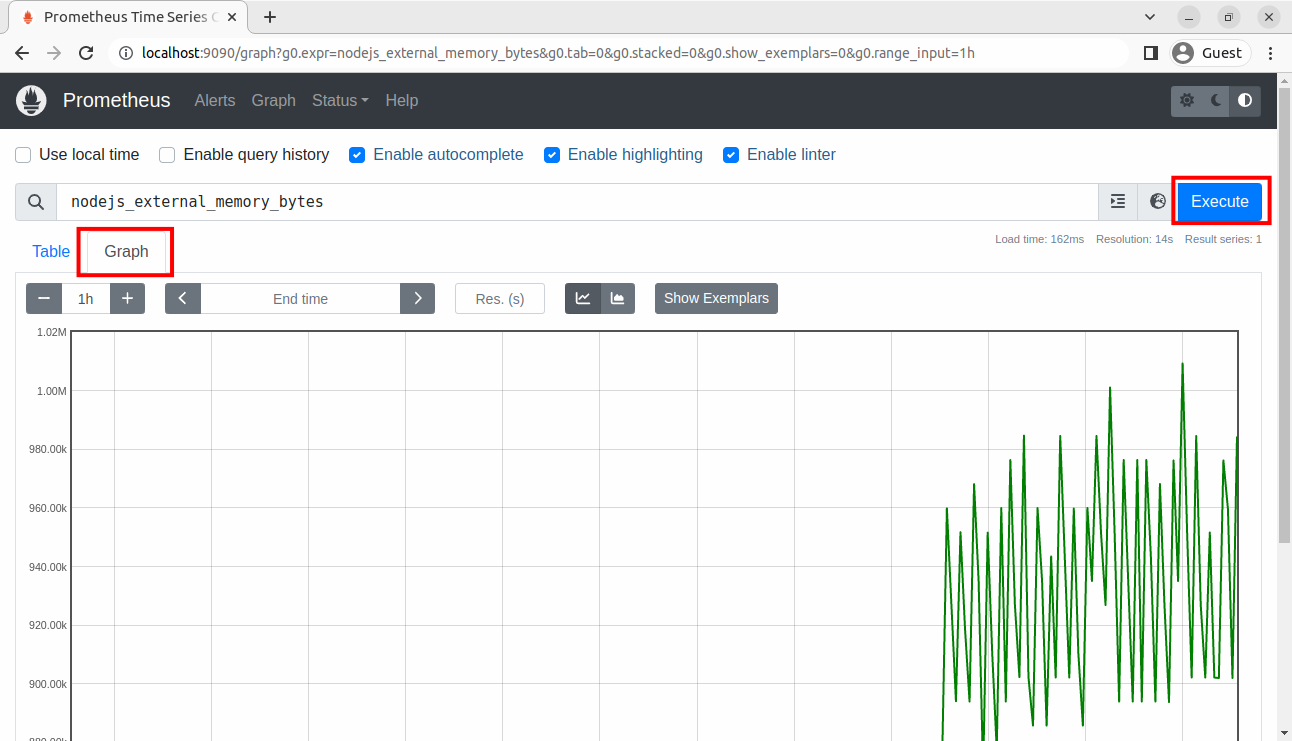Open the Help page
Screen dimensions: 1292x741
pyautogui.click(x=401, y=101)
